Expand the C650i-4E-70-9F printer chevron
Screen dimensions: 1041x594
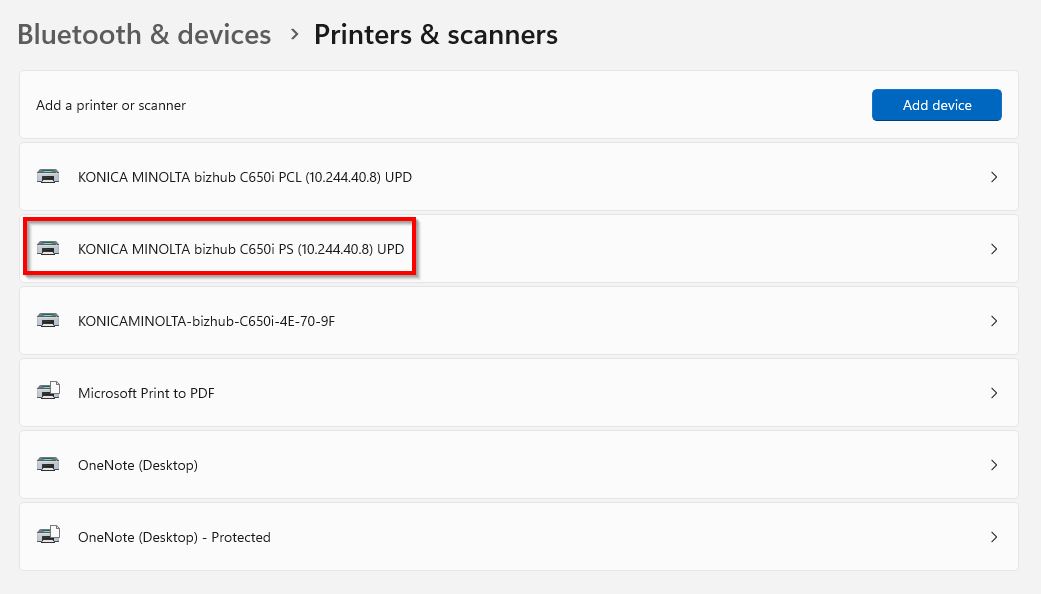pyautogui.click(x=993, y=321)
